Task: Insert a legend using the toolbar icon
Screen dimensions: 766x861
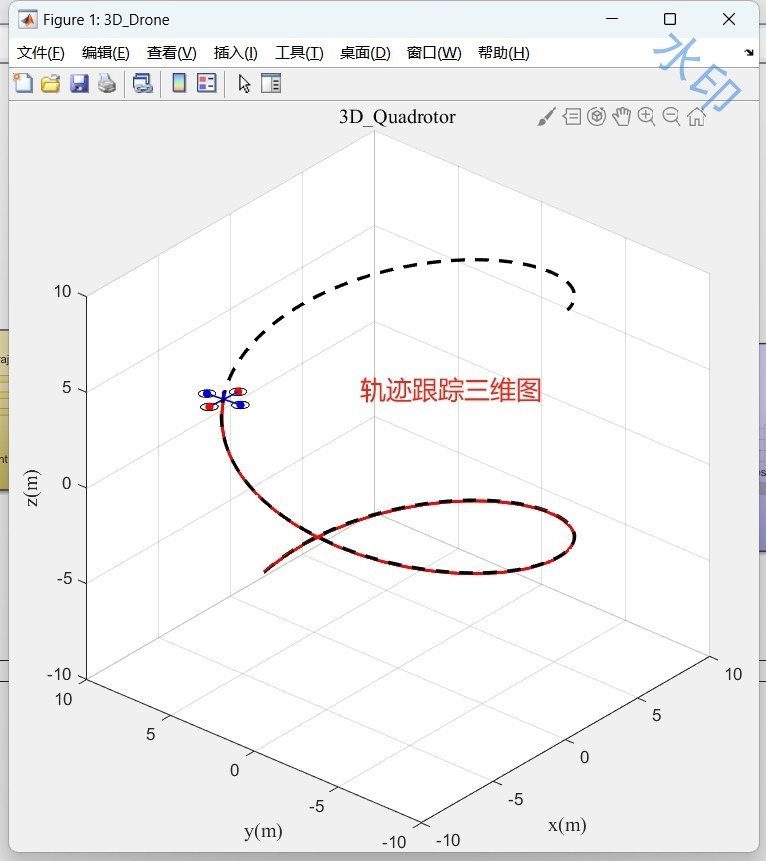Action: pos(206,83)
